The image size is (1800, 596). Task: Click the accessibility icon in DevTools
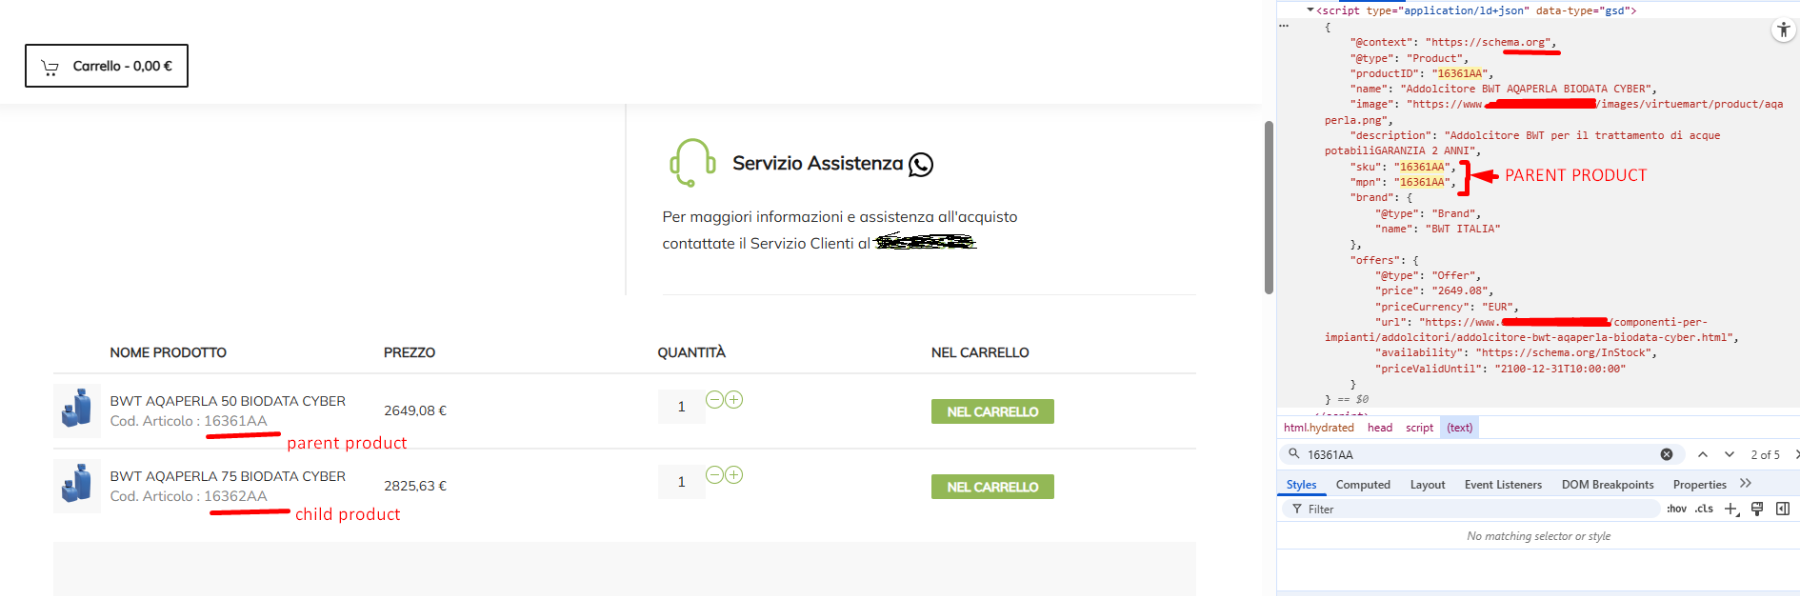click(1783, 30)
